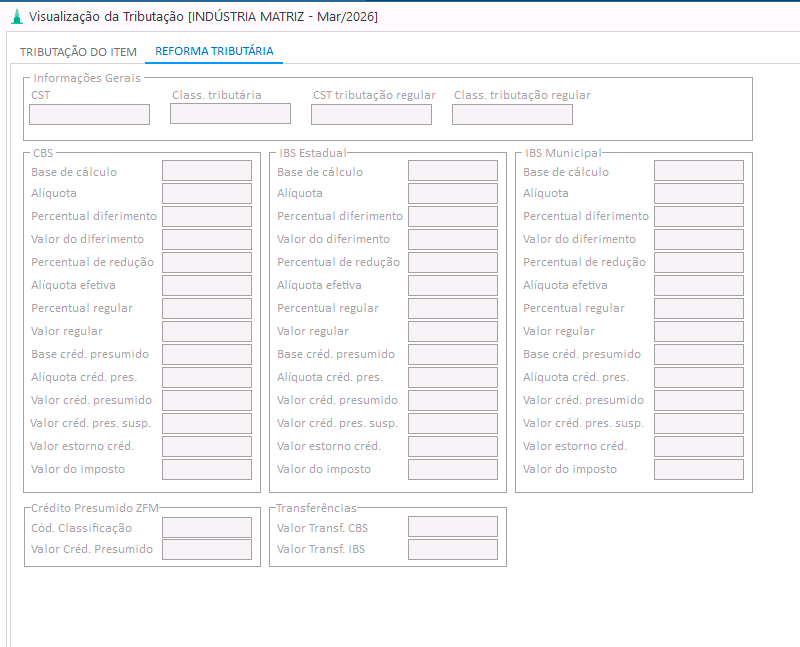Click the ZFM Valor Créd. Presumido field
Viewport: 800px width, 647px height.
click(x=207, y=550)
